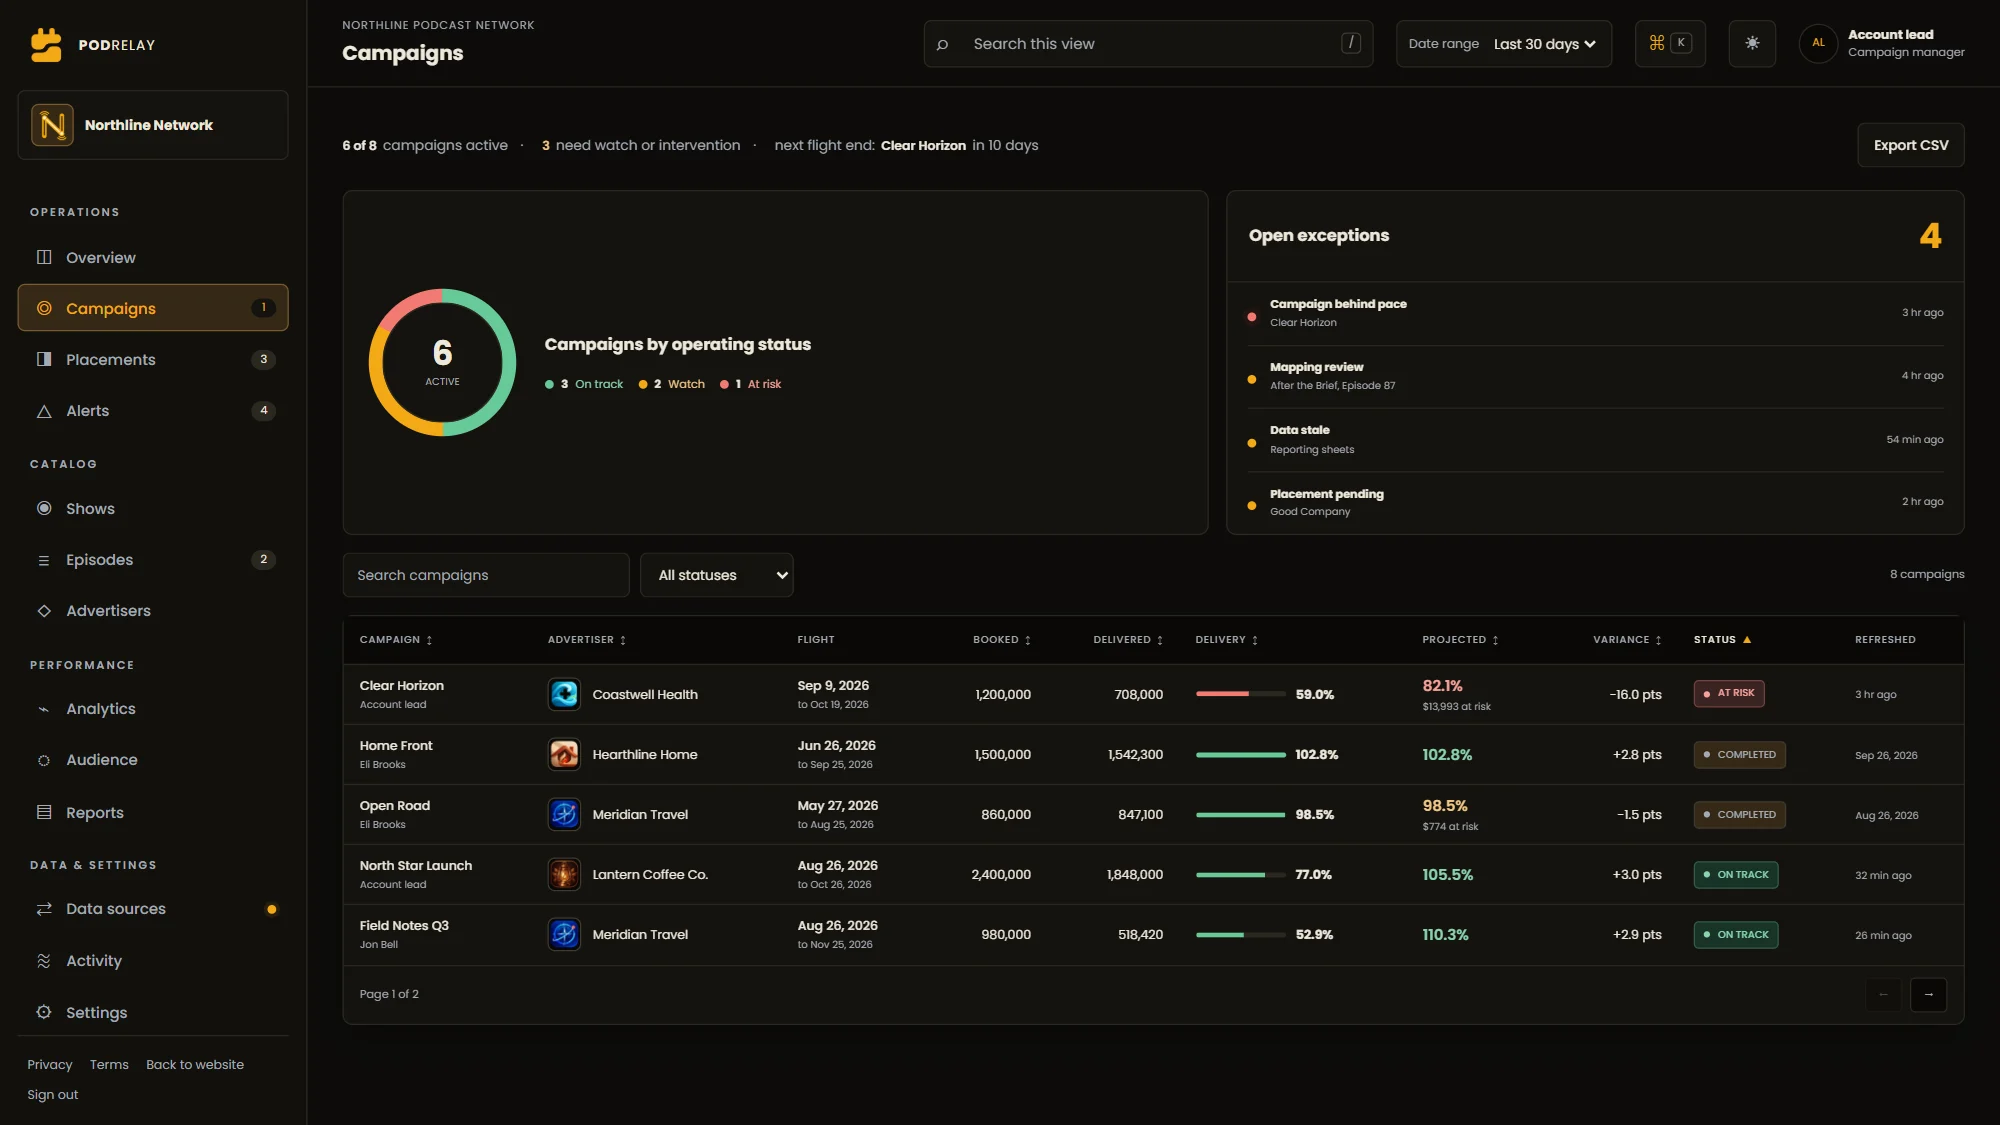The height and width of the screenshot is (1125, 2000).
Task: Click the AL account avatar
Action: [x=1818, y=43]
